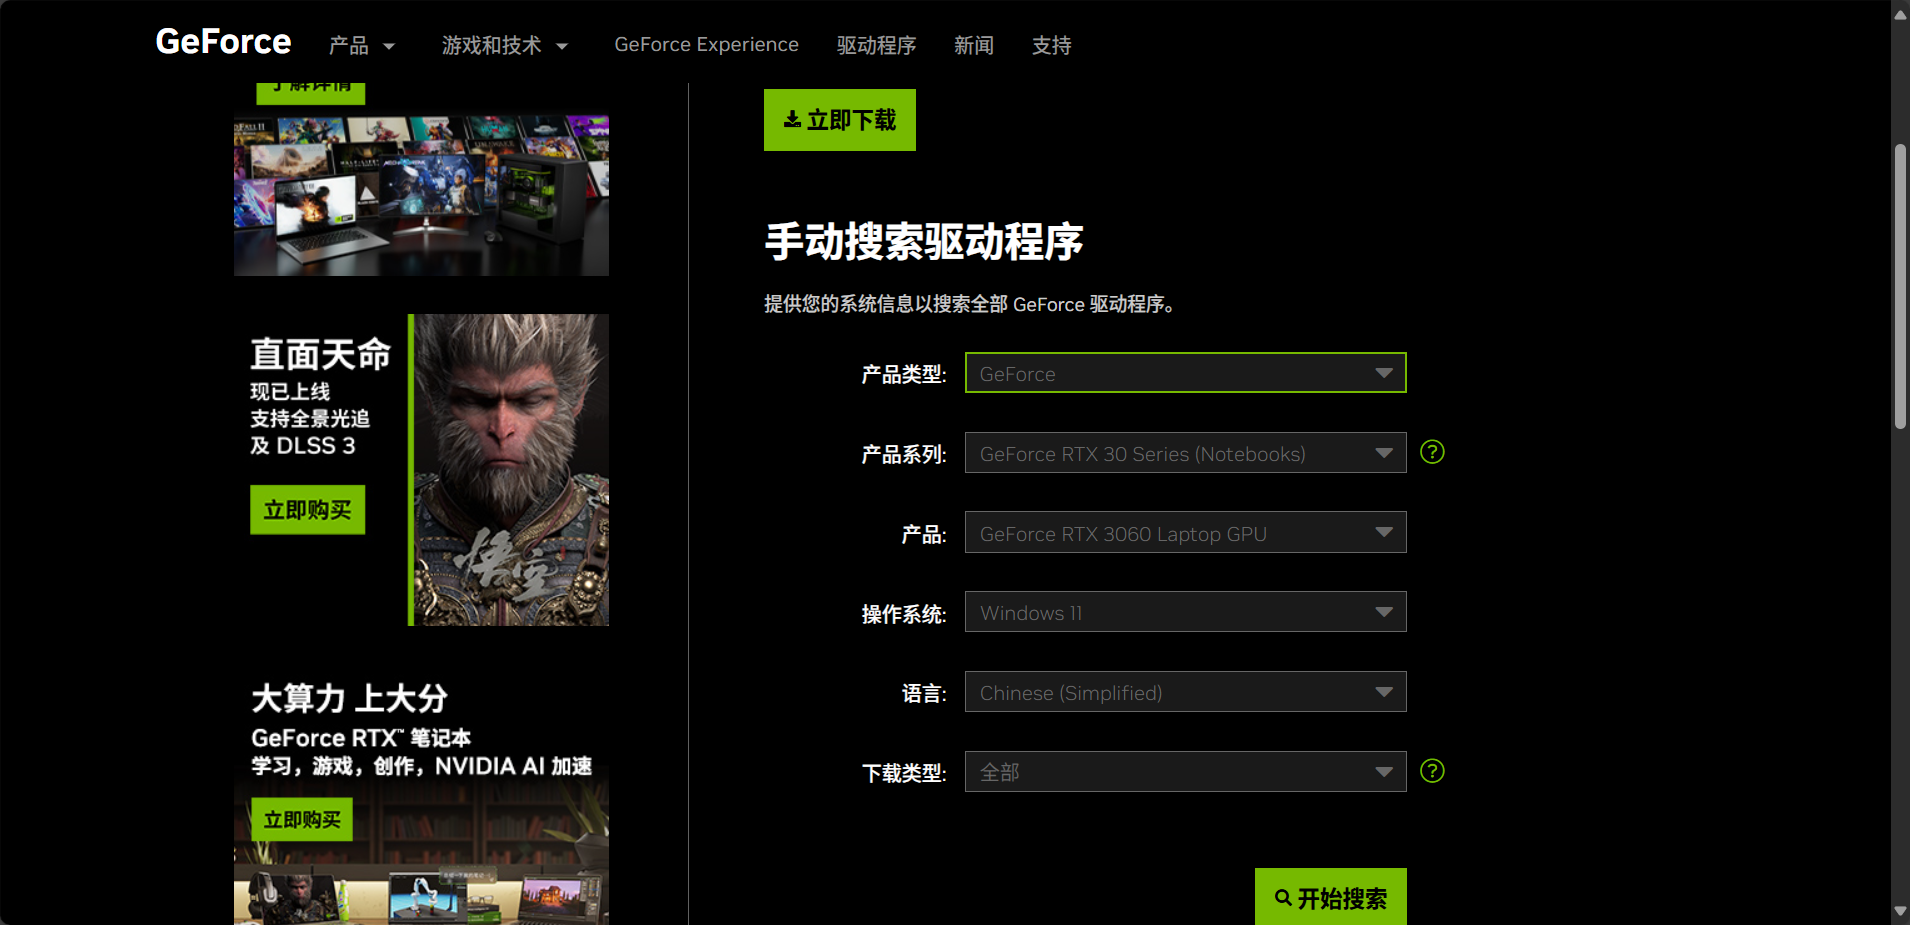Open the 驱动程序 navigation link

point(876,46)
